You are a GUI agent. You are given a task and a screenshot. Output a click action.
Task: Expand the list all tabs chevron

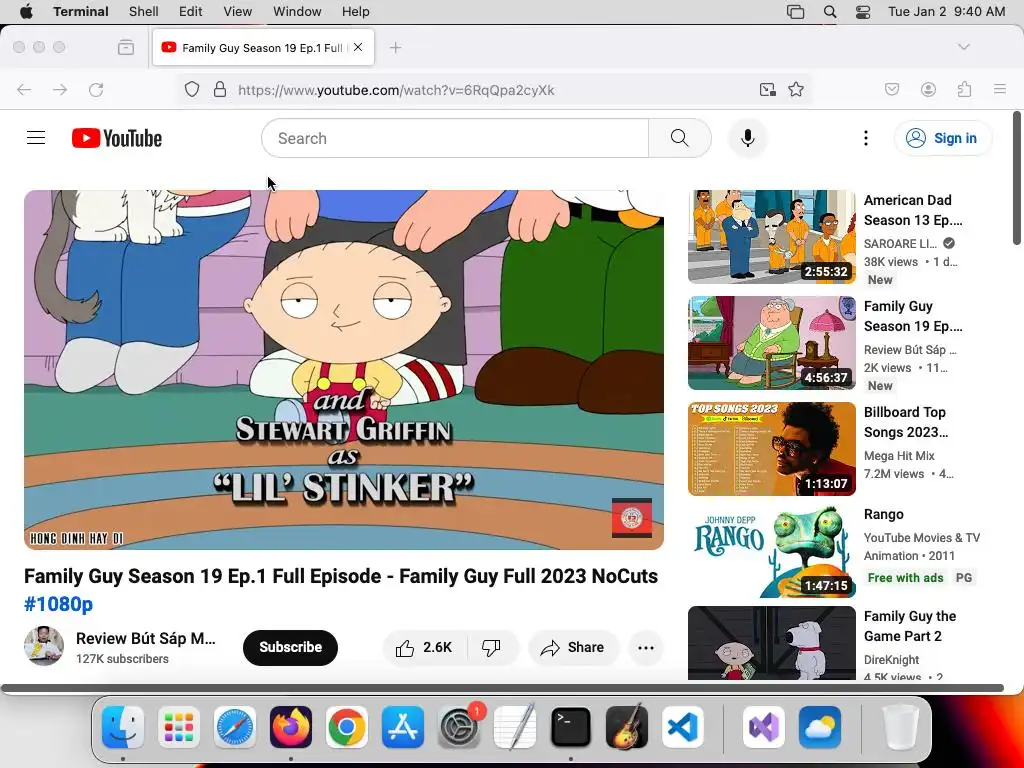pos(963,47)
